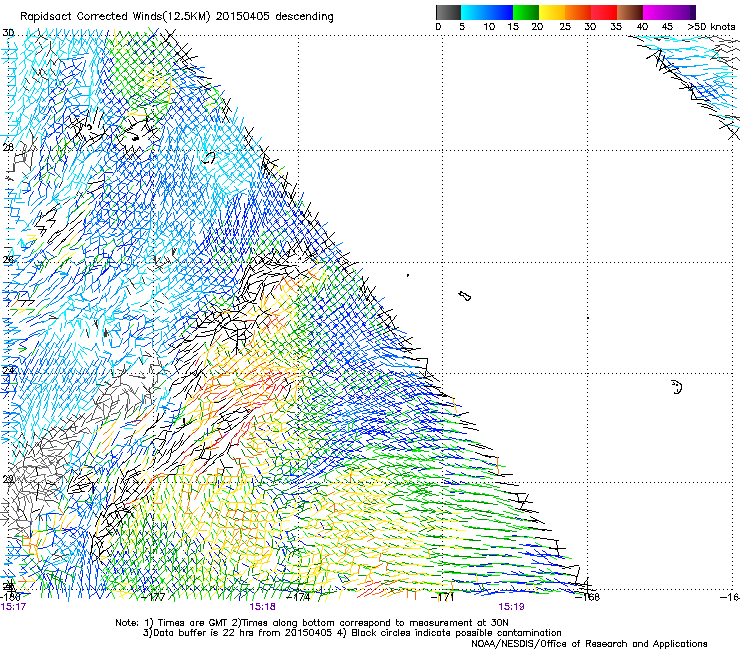Click the purple time label '15:17'
Screen dimensions: 740x650
pos(13,607)
